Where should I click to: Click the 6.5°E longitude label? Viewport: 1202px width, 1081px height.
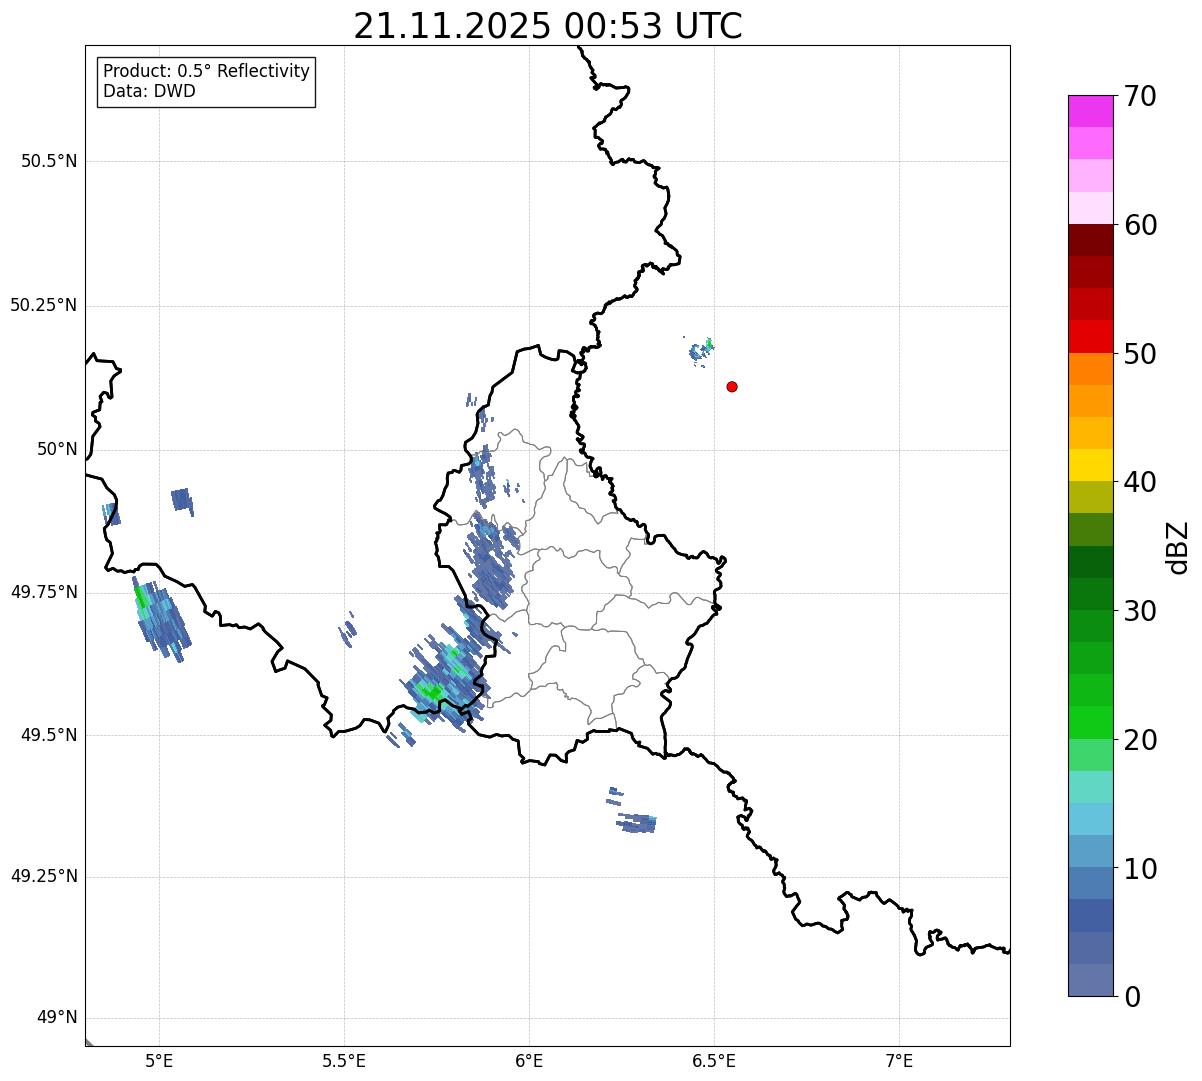[x=714, y=1060]
